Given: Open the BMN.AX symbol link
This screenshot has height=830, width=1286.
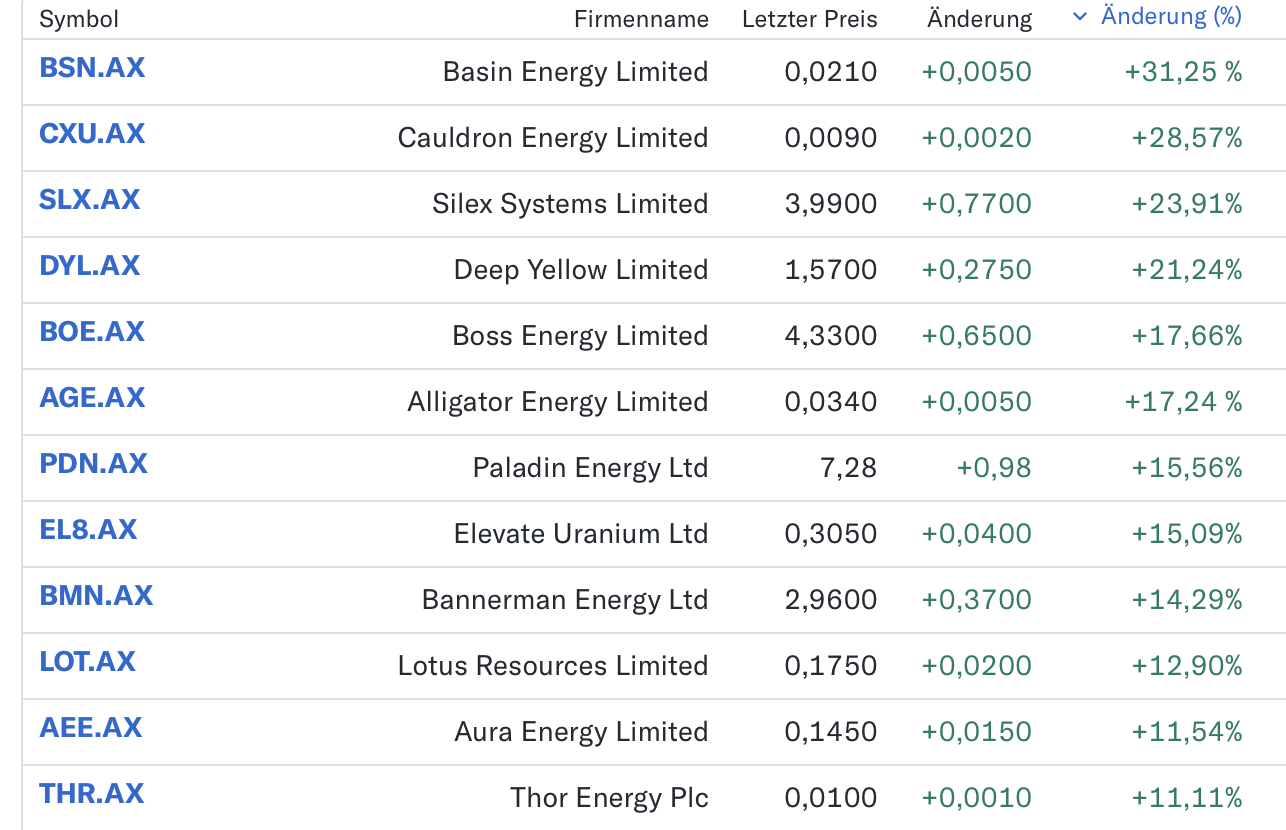Looking at the screenshot, I should 96,596.
